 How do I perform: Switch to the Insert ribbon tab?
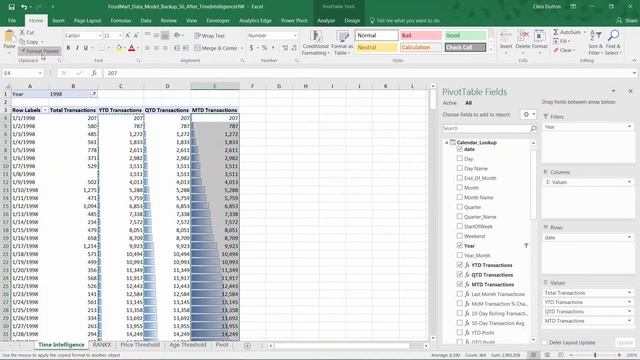point(58,20)
